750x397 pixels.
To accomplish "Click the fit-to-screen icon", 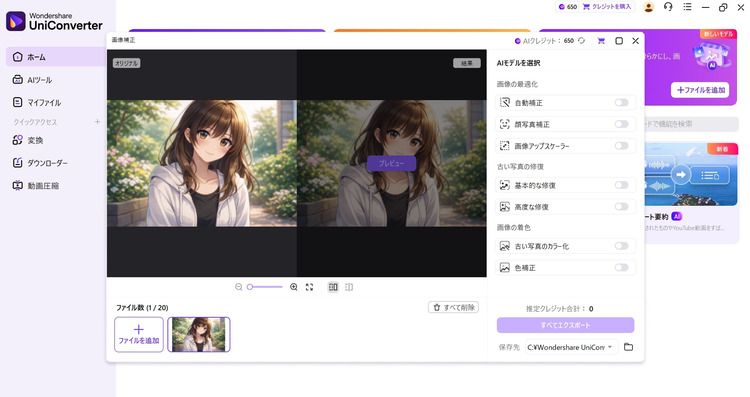I will coord(309,287).
